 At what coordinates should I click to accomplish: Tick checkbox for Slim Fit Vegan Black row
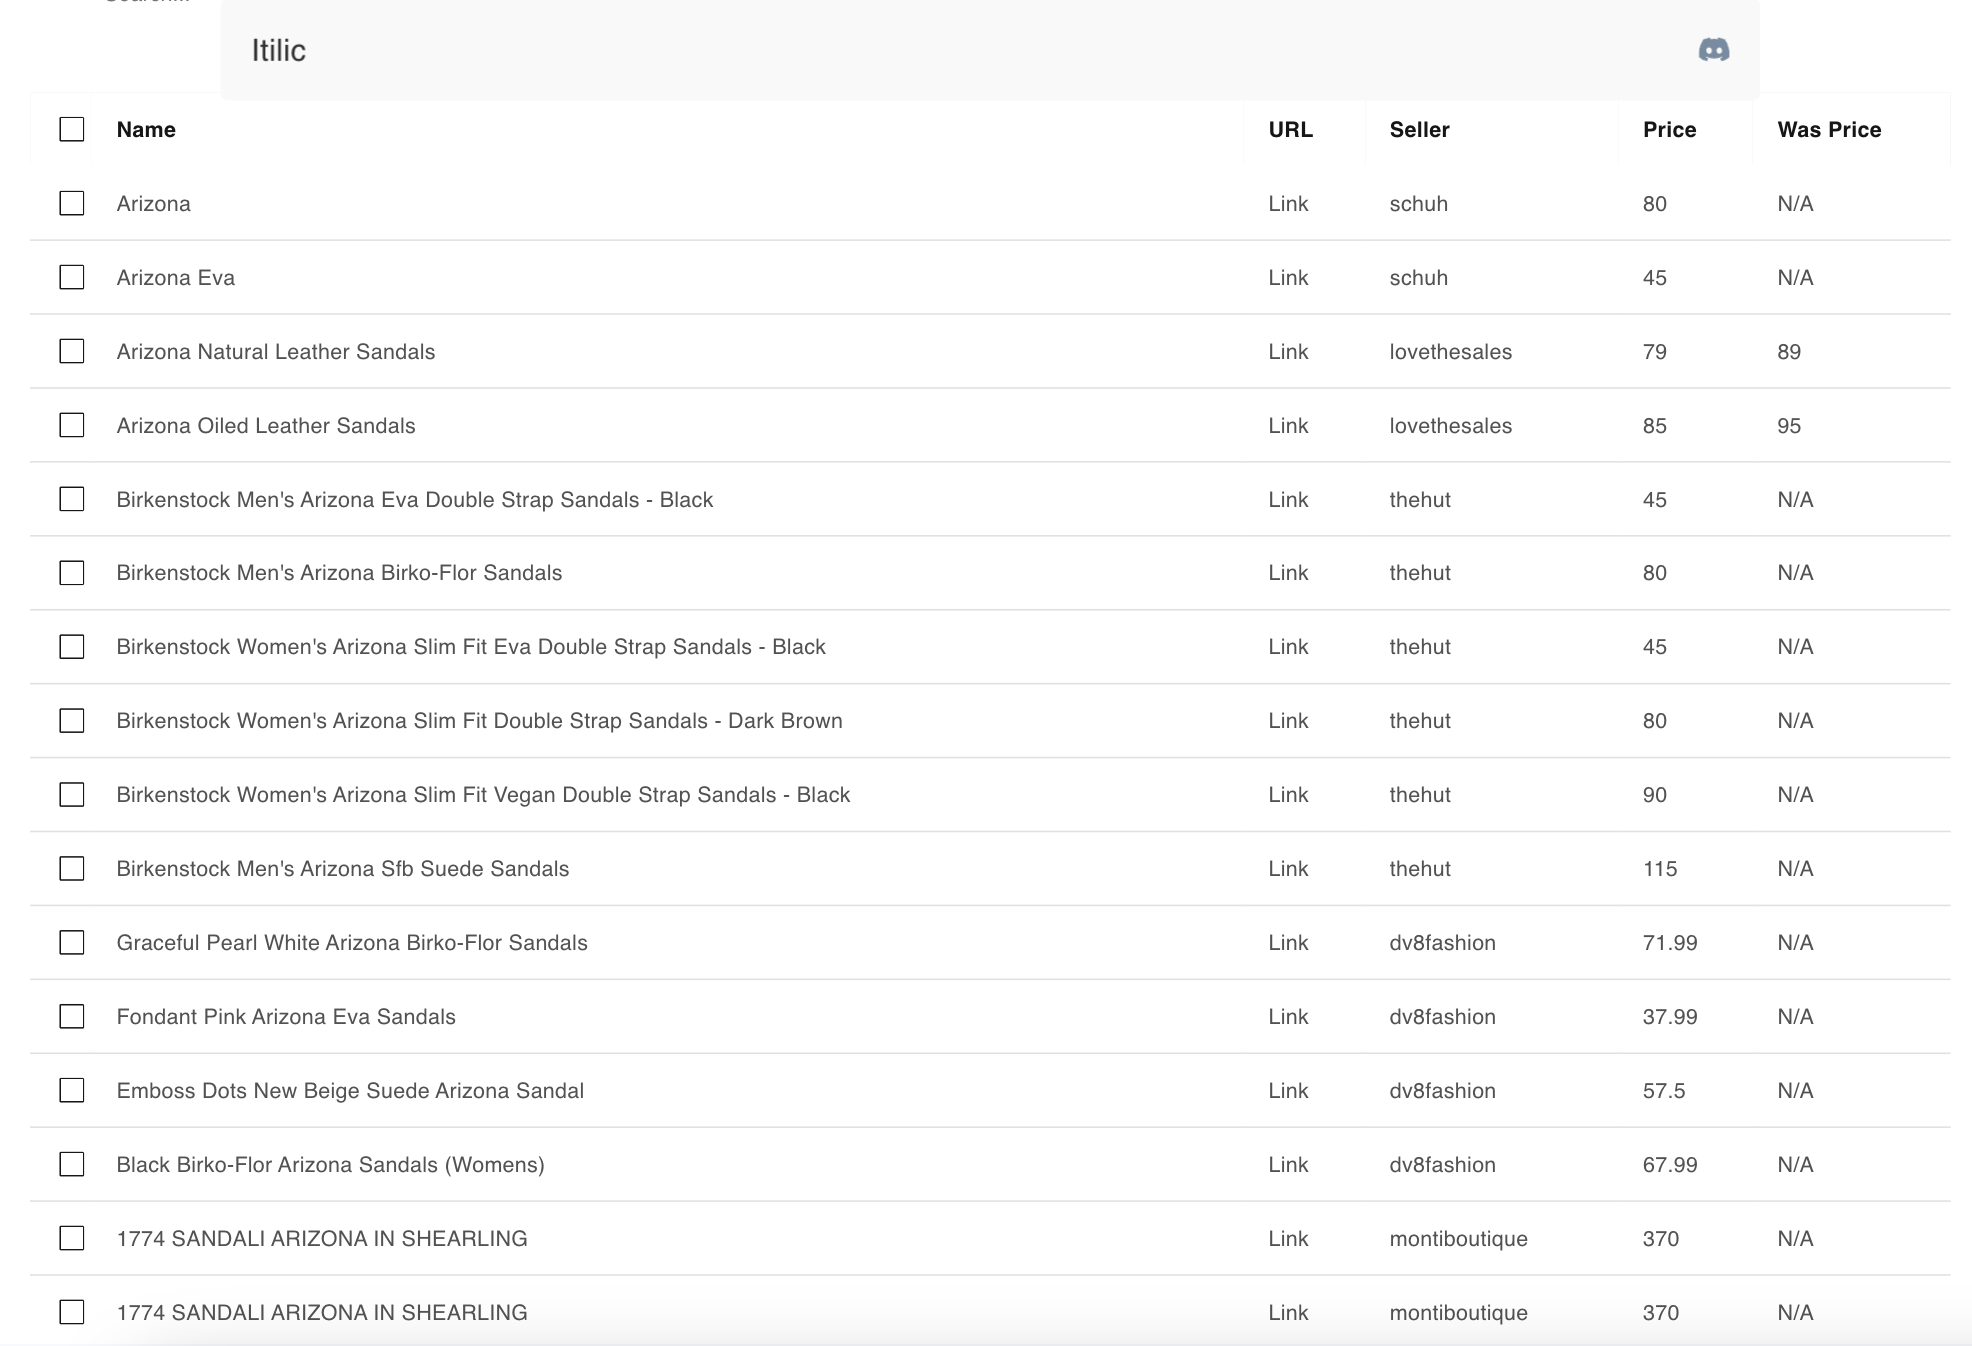pyautogui.click(x=72, y=795)
